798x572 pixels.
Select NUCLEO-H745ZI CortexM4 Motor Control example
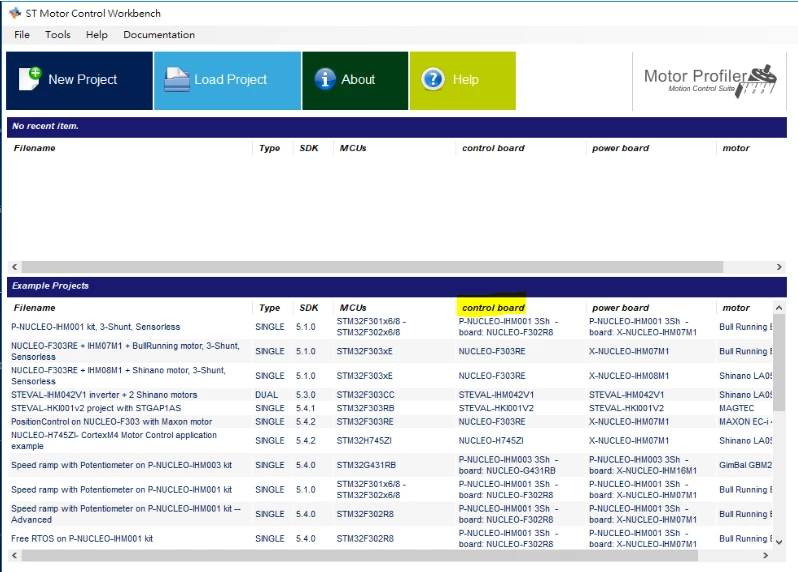114,441
